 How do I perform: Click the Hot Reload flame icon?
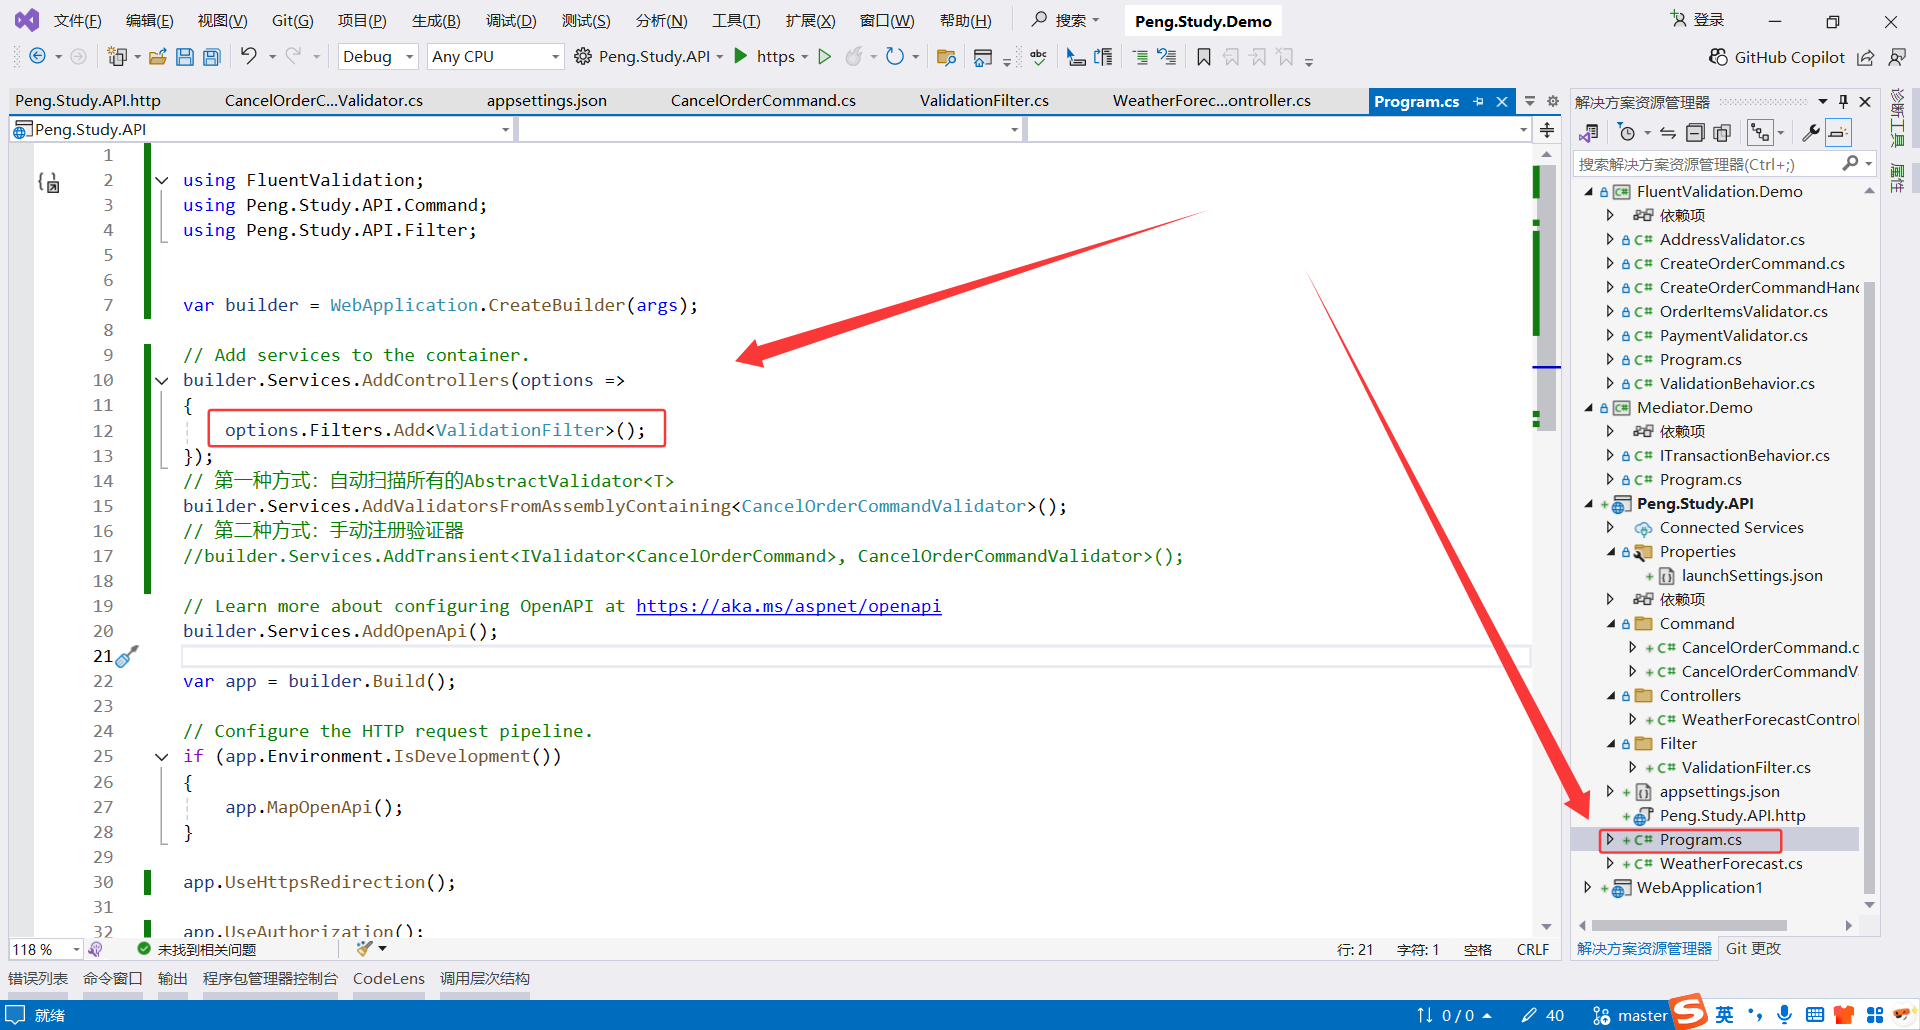tap(853, 57)
